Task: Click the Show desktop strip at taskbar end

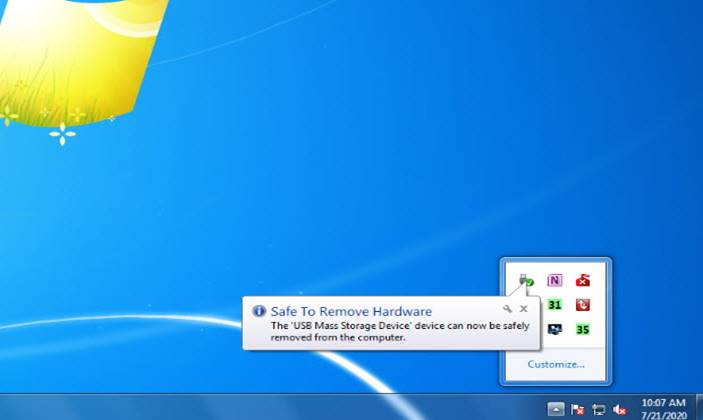Action: [698, 407]
